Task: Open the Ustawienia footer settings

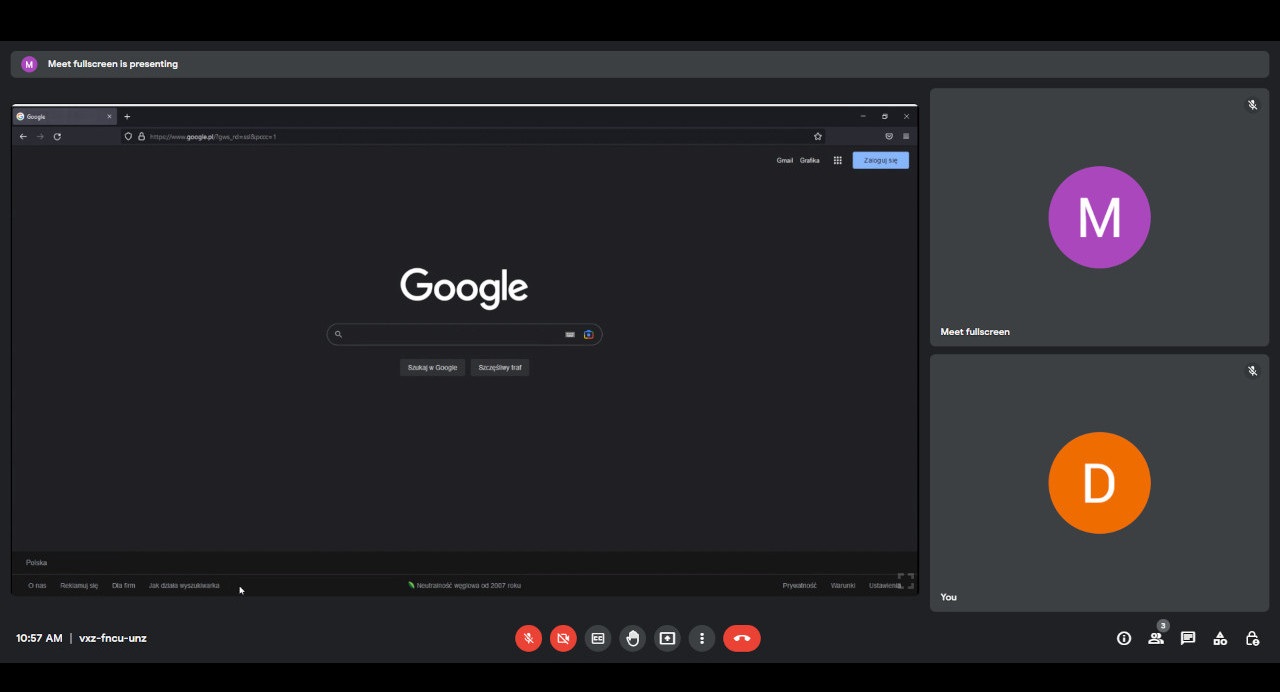Action: point(885,585)
